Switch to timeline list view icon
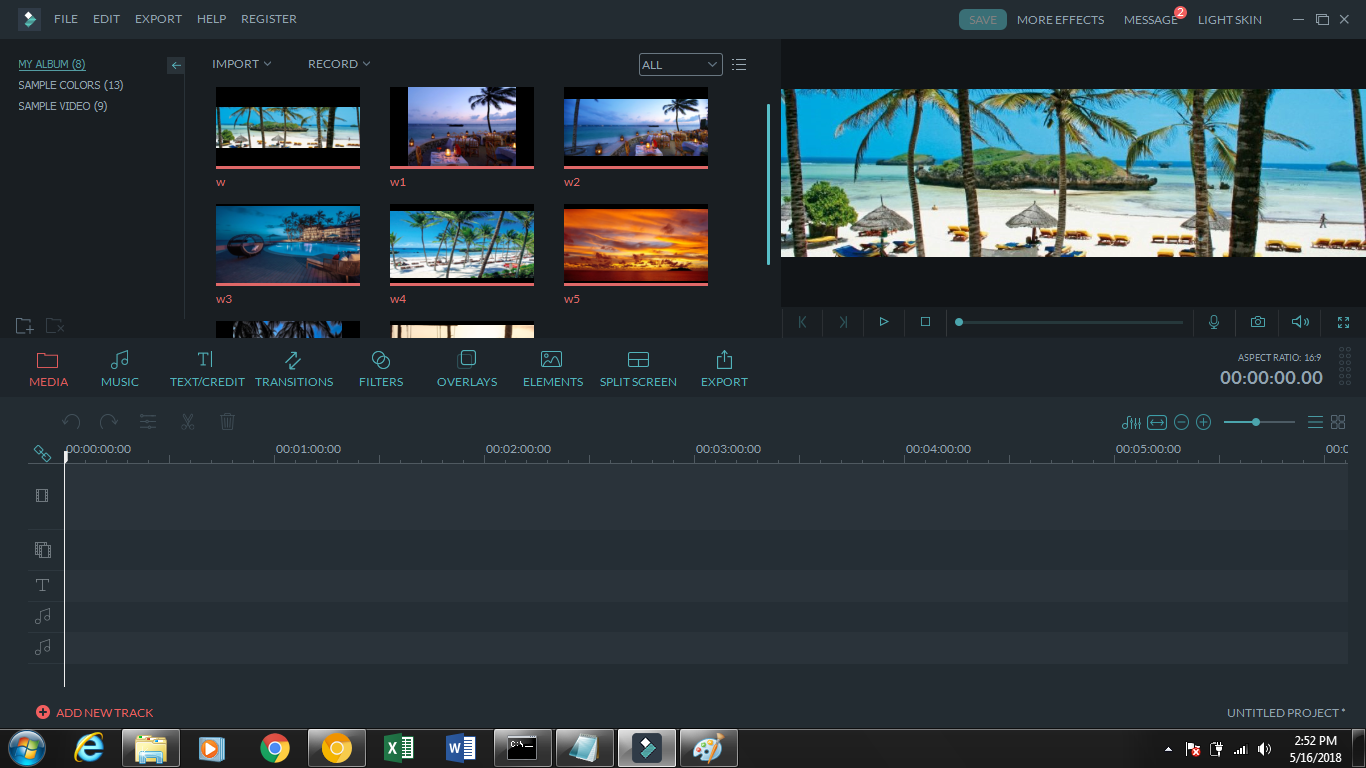Viewport: 1366px width, 768px height. tap(1315, 422)
